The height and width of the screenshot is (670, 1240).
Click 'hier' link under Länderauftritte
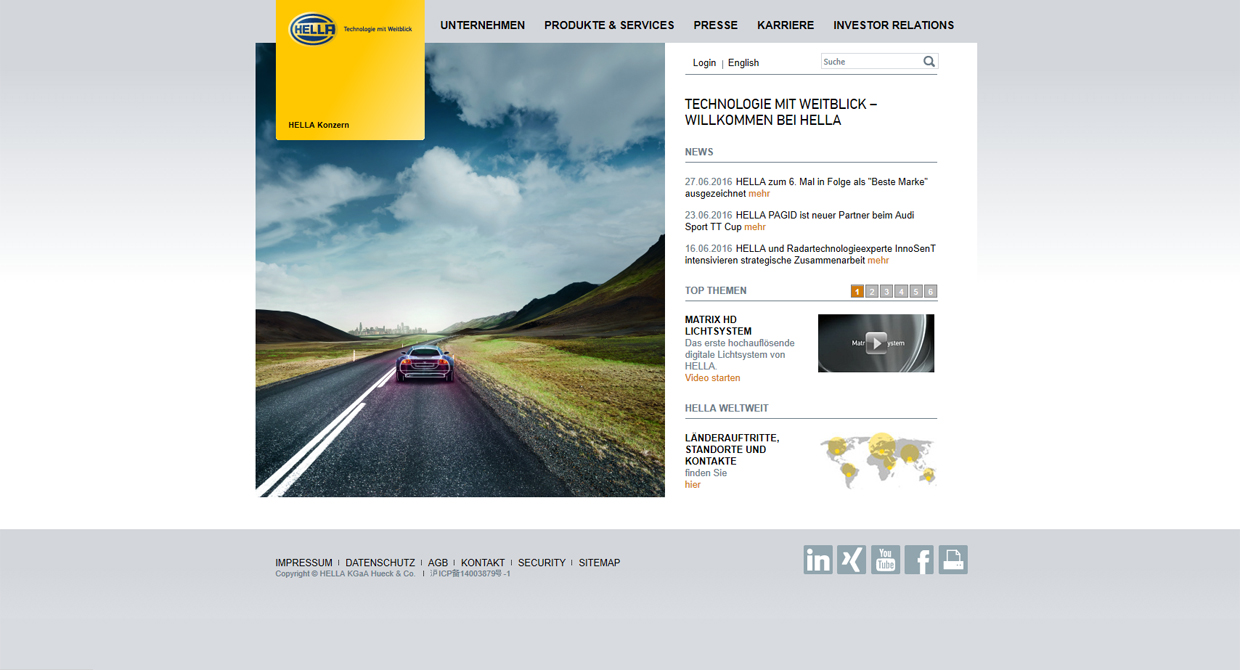[x=693, y=485]
